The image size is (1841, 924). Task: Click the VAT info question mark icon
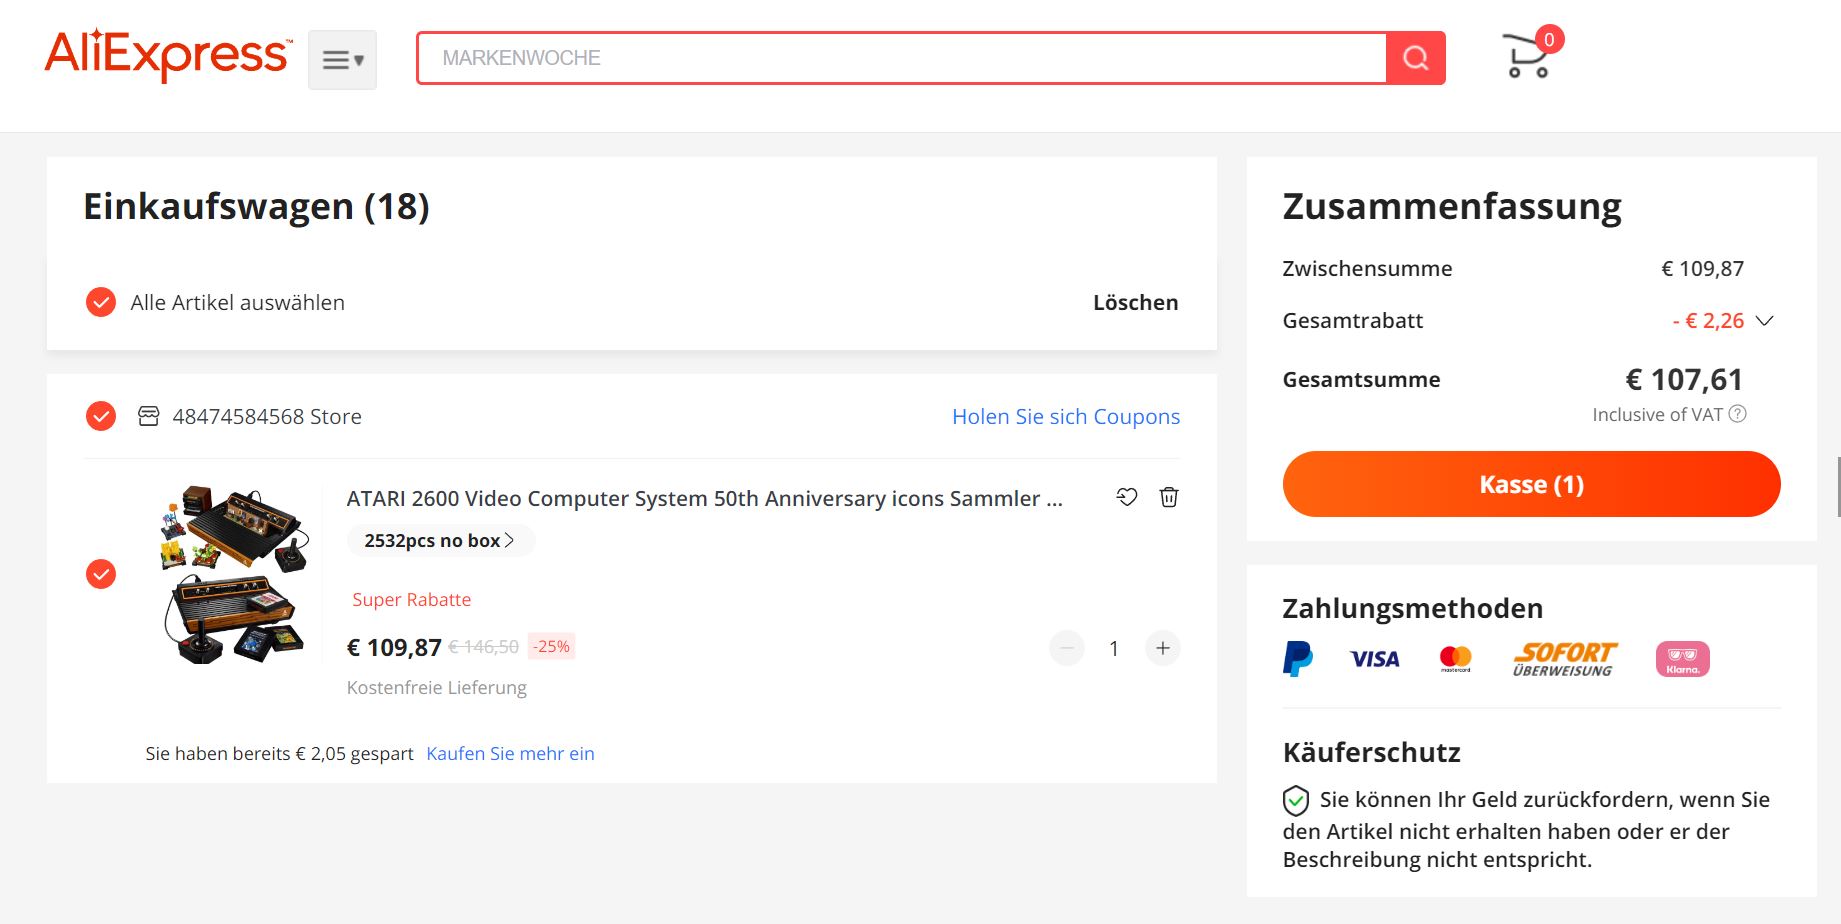(x=1738, y=414)
